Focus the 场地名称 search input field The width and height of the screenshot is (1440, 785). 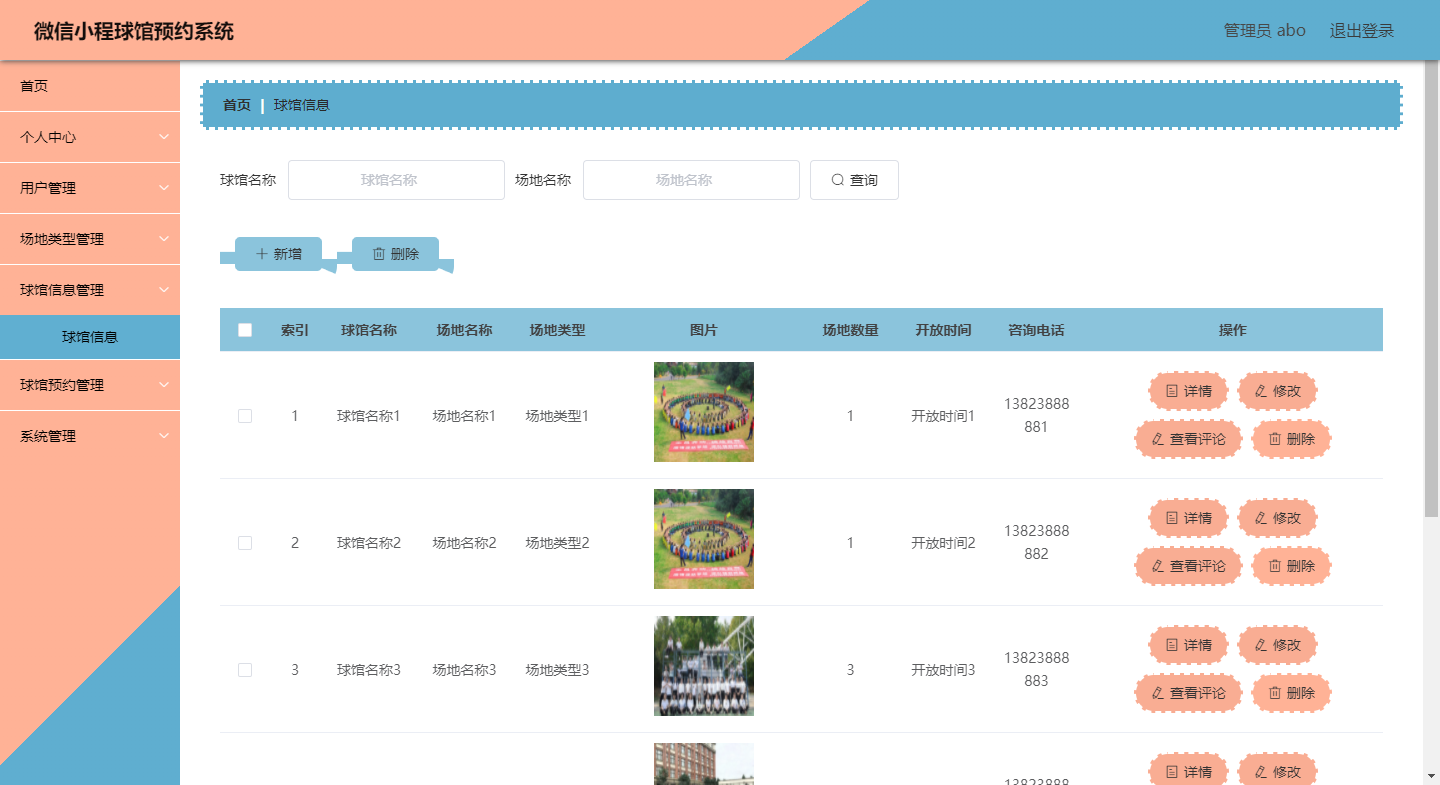691,180
